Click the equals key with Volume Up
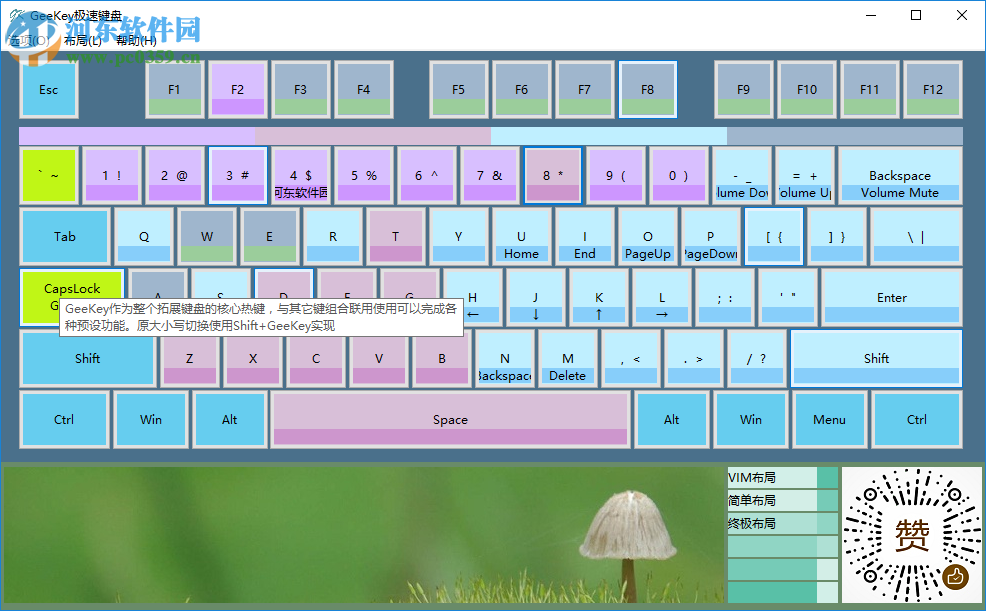This screenshot has width=986, height=611. (805, 175)
